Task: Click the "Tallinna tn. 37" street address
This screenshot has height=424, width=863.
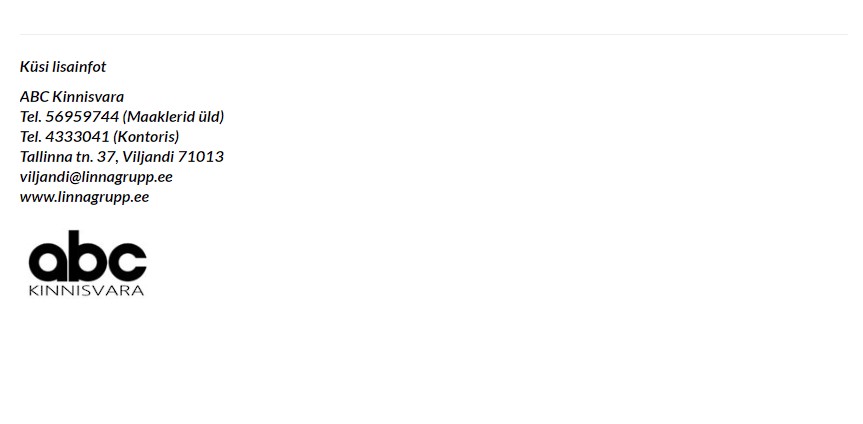Action: point(69,156)
